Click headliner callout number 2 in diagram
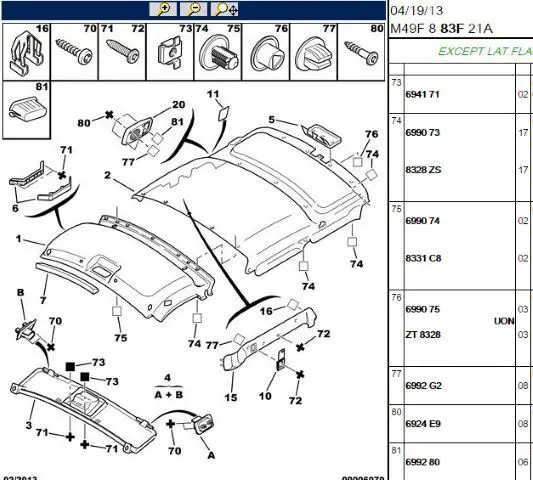Viewport: 533px width, 480px height. [x=107, y=175]
